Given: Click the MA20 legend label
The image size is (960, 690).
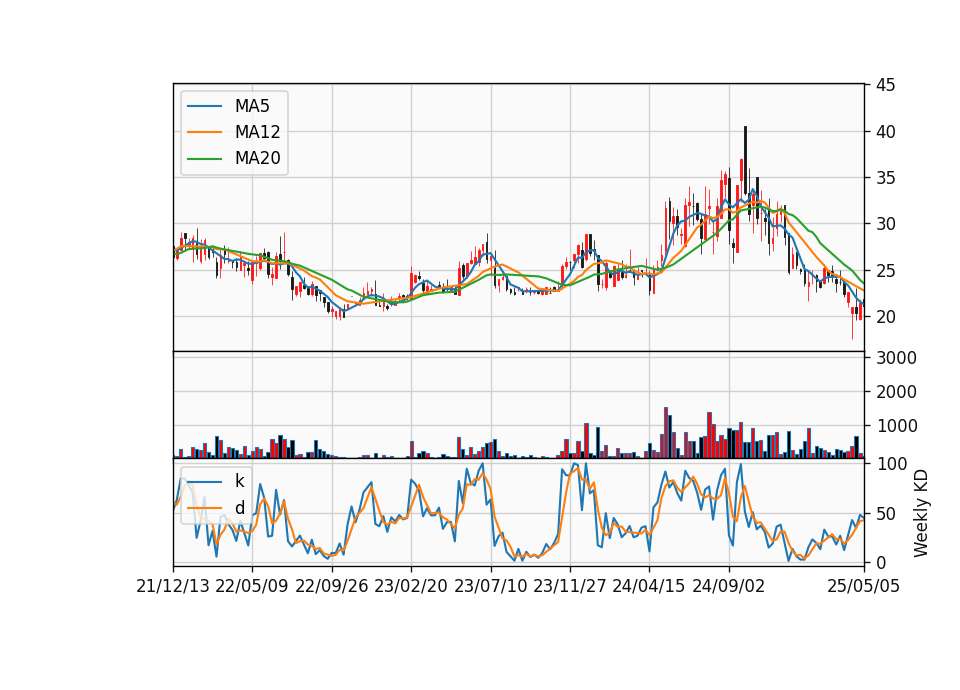Looking at the screenshot, I should click(257, 158).
